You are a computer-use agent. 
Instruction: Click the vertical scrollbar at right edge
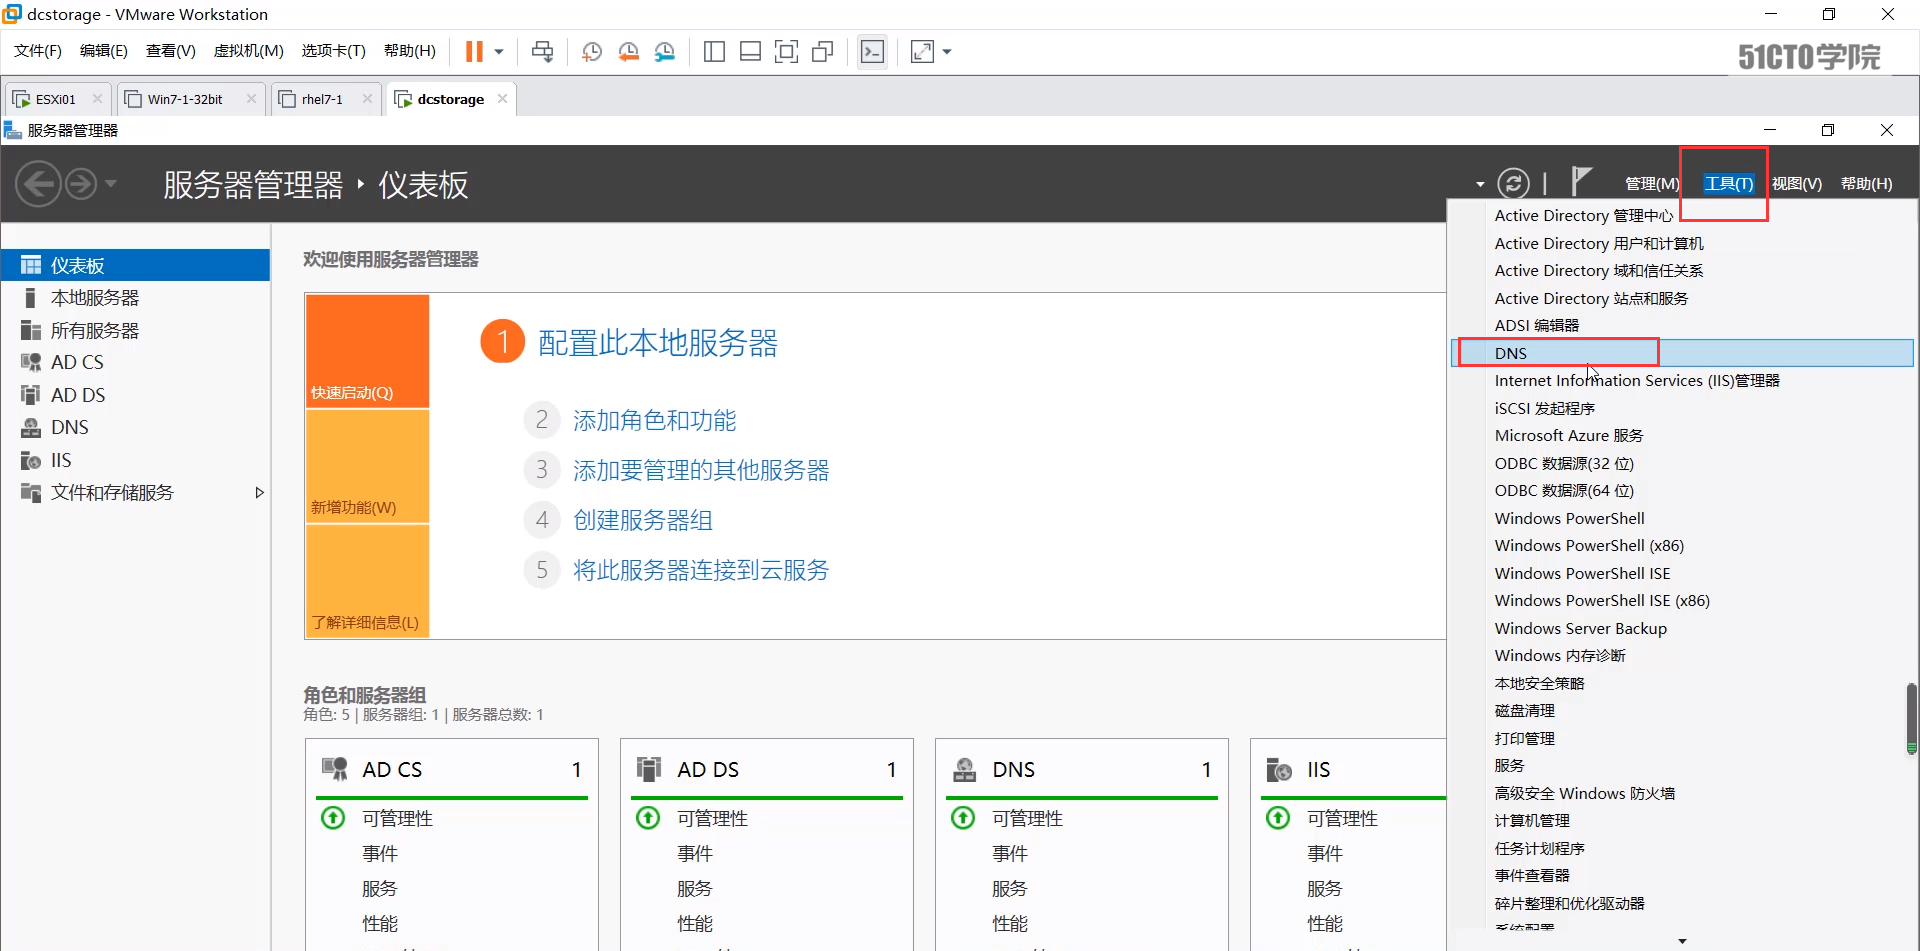(1911, 717)
